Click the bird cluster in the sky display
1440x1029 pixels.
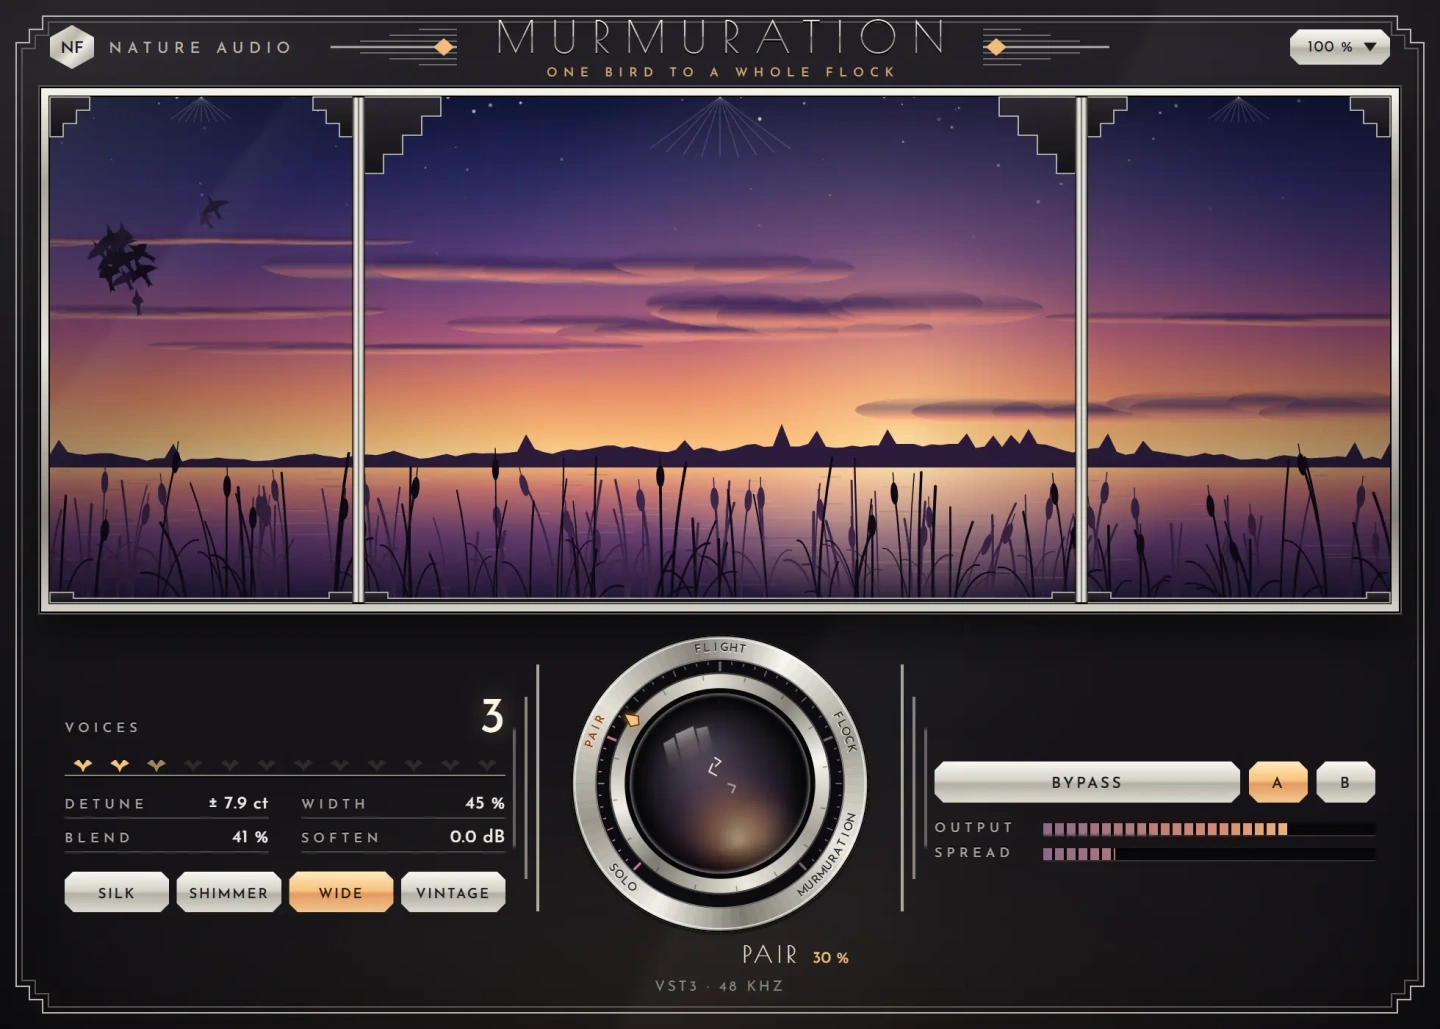[123, 257]
